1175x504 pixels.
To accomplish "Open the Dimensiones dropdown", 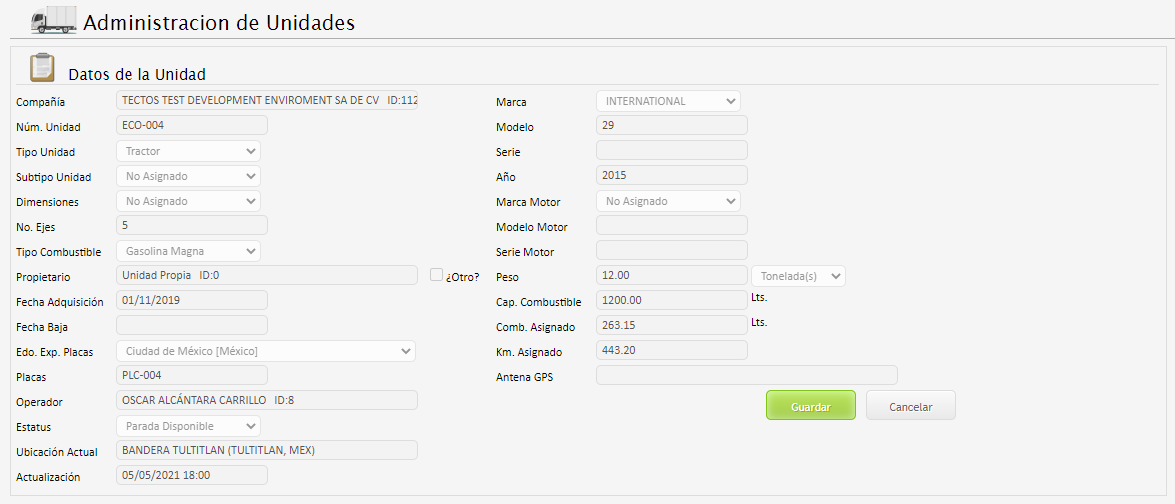I will (188, 201).
